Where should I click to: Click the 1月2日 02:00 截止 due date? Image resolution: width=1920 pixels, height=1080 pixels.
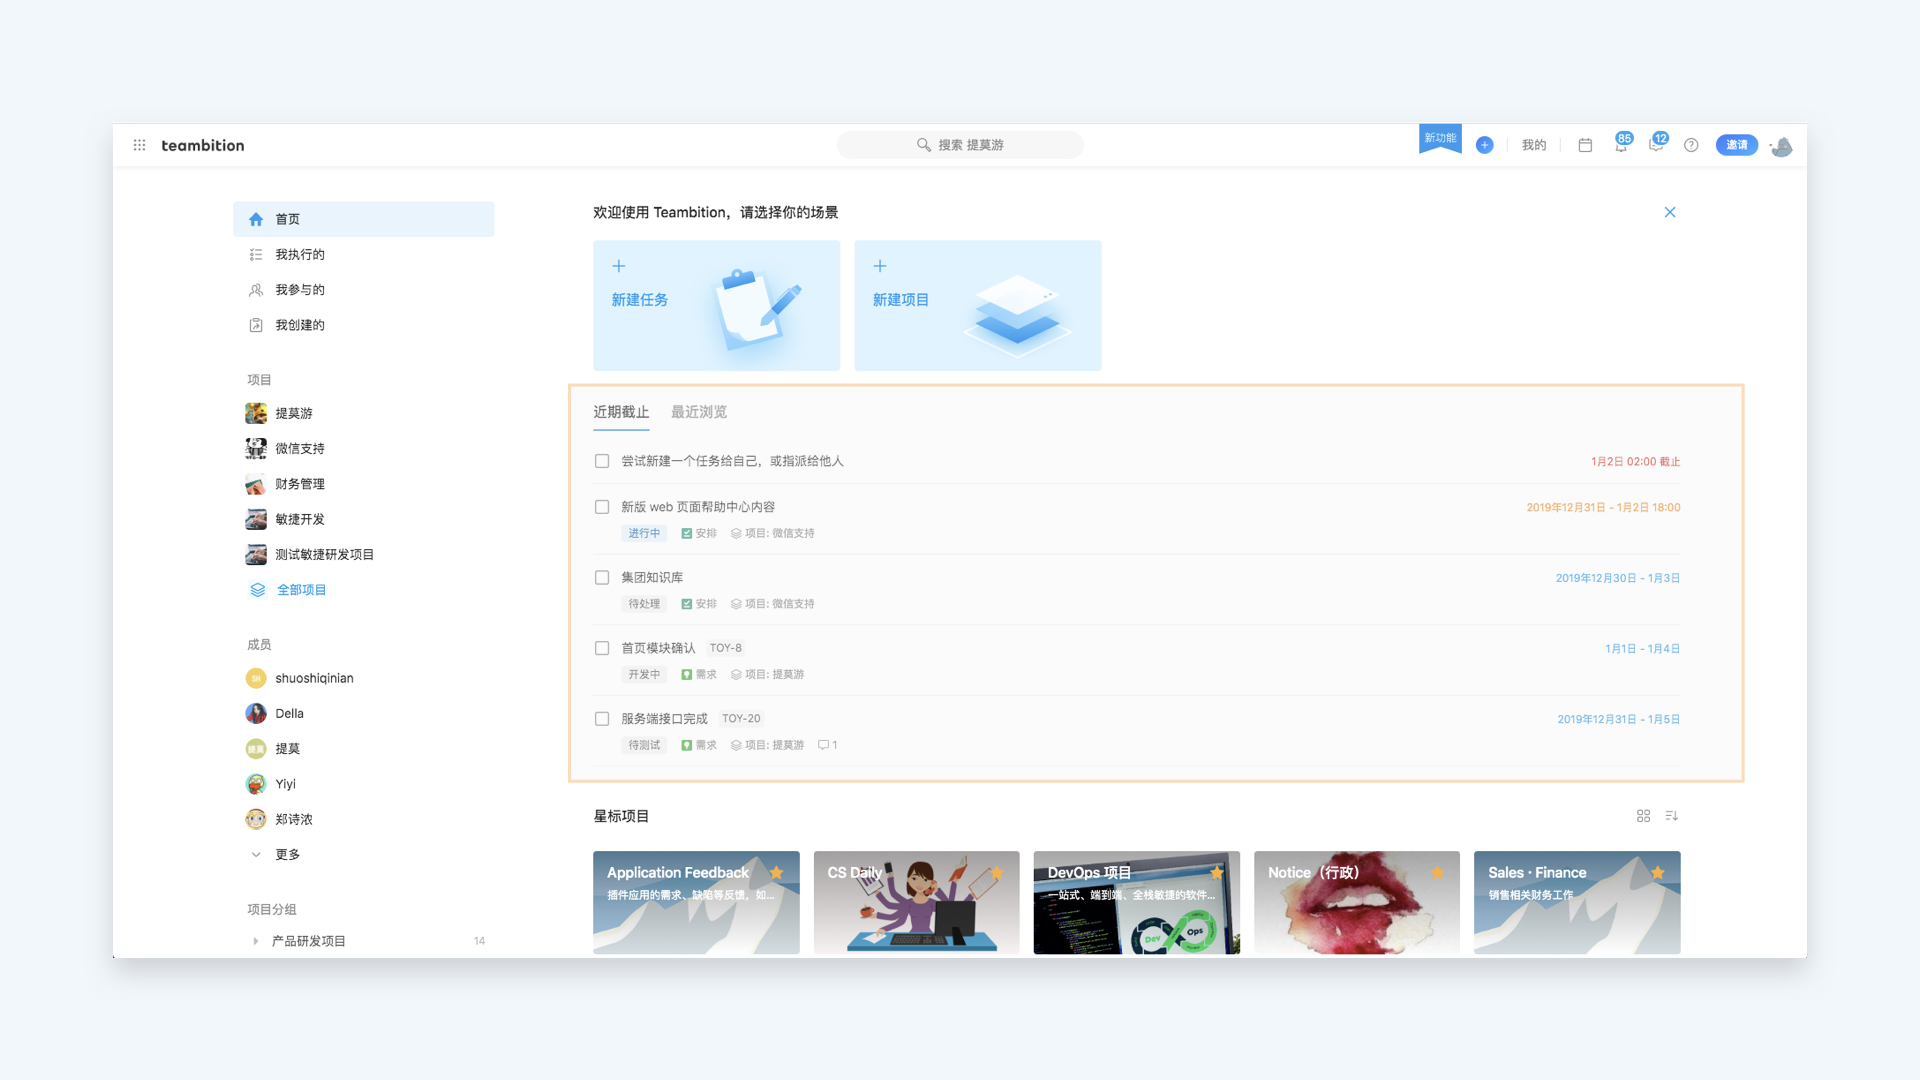[1635, 461]
